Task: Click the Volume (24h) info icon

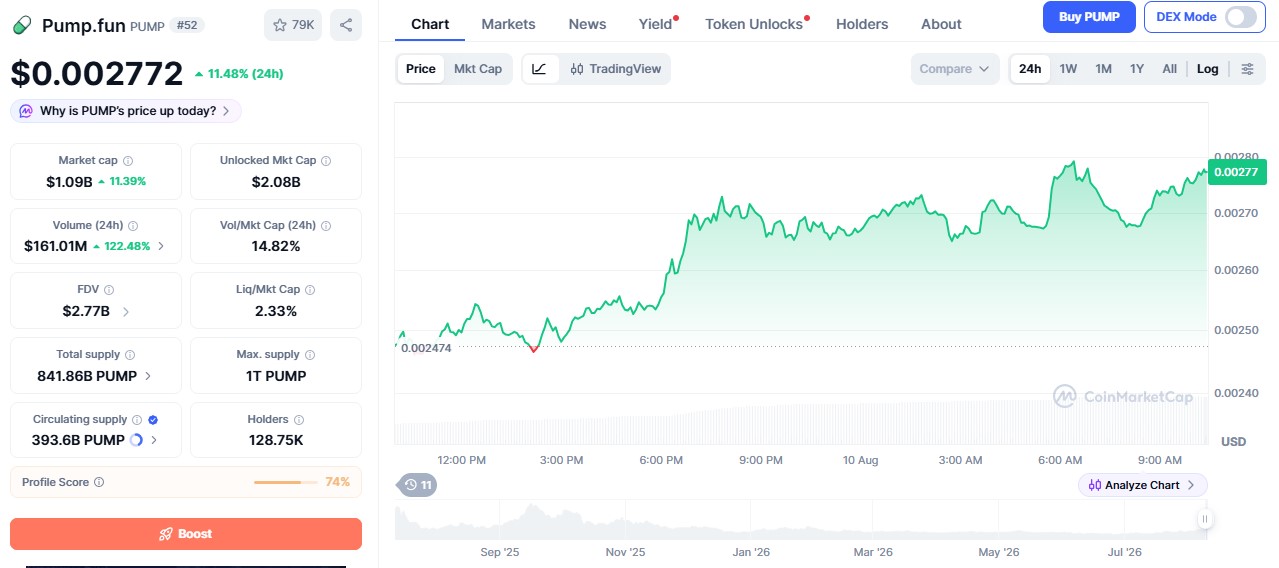Action: tap(133, 225)
